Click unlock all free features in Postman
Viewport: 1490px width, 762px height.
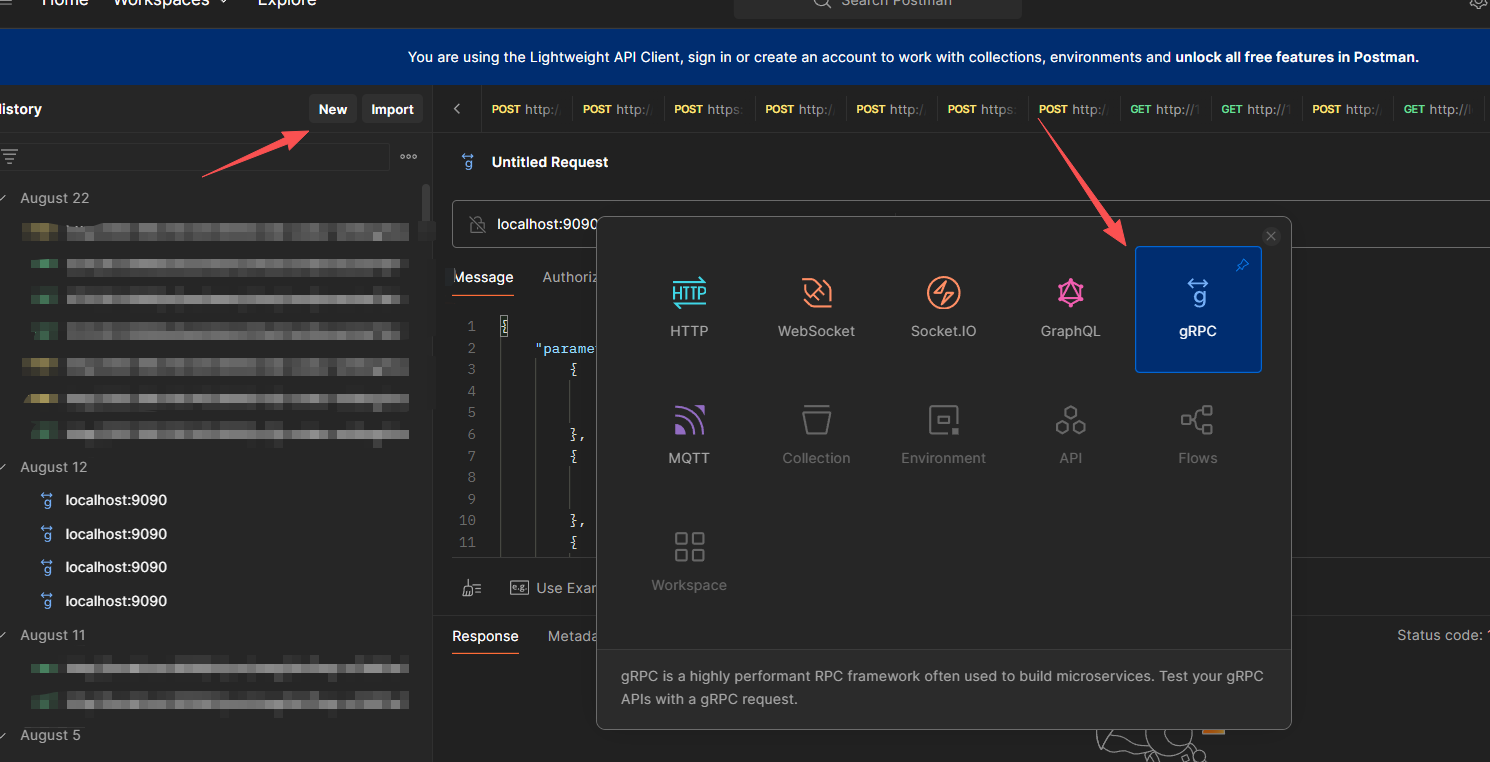[1296, 57]
